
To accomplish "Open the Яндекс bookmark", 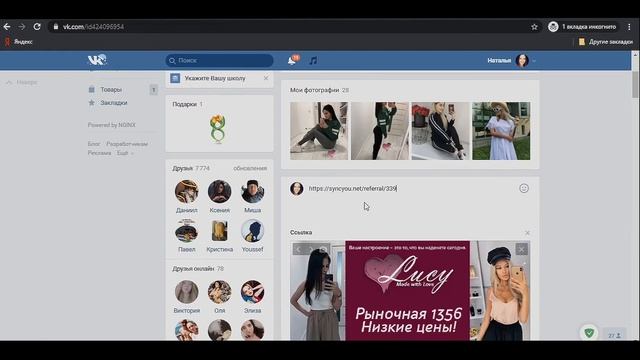I will (x=19, y=42).
